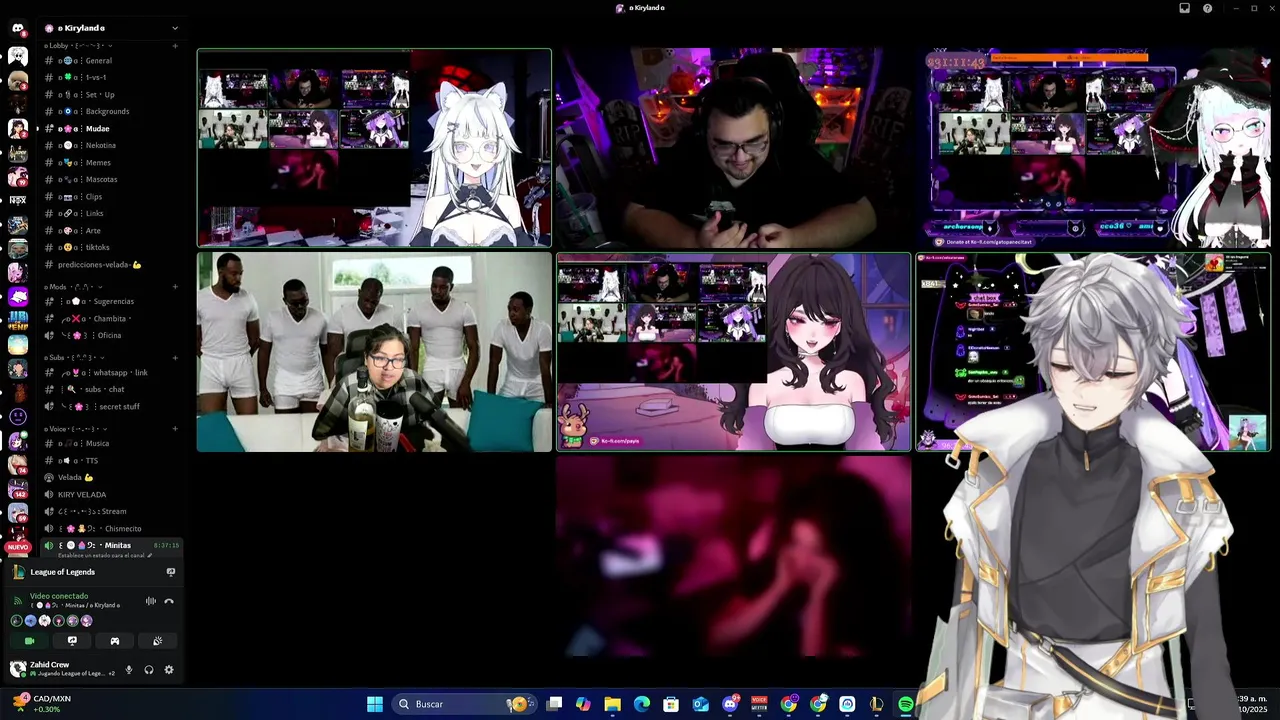The image size is (1280, 720).
Task: Toggle the camera video button
Action: [29, 641]
